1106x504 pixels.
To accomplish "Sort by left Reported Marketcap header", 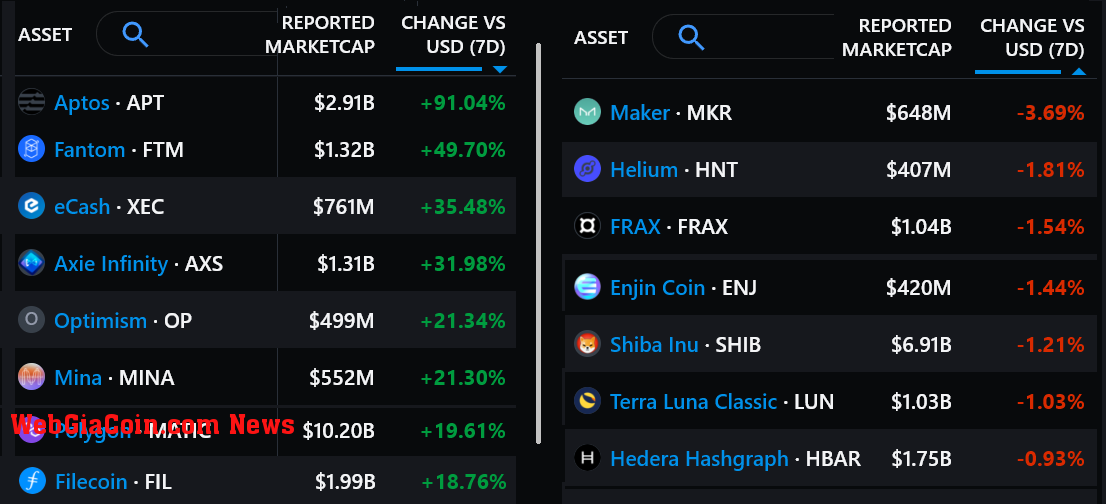I will (328, 35).
